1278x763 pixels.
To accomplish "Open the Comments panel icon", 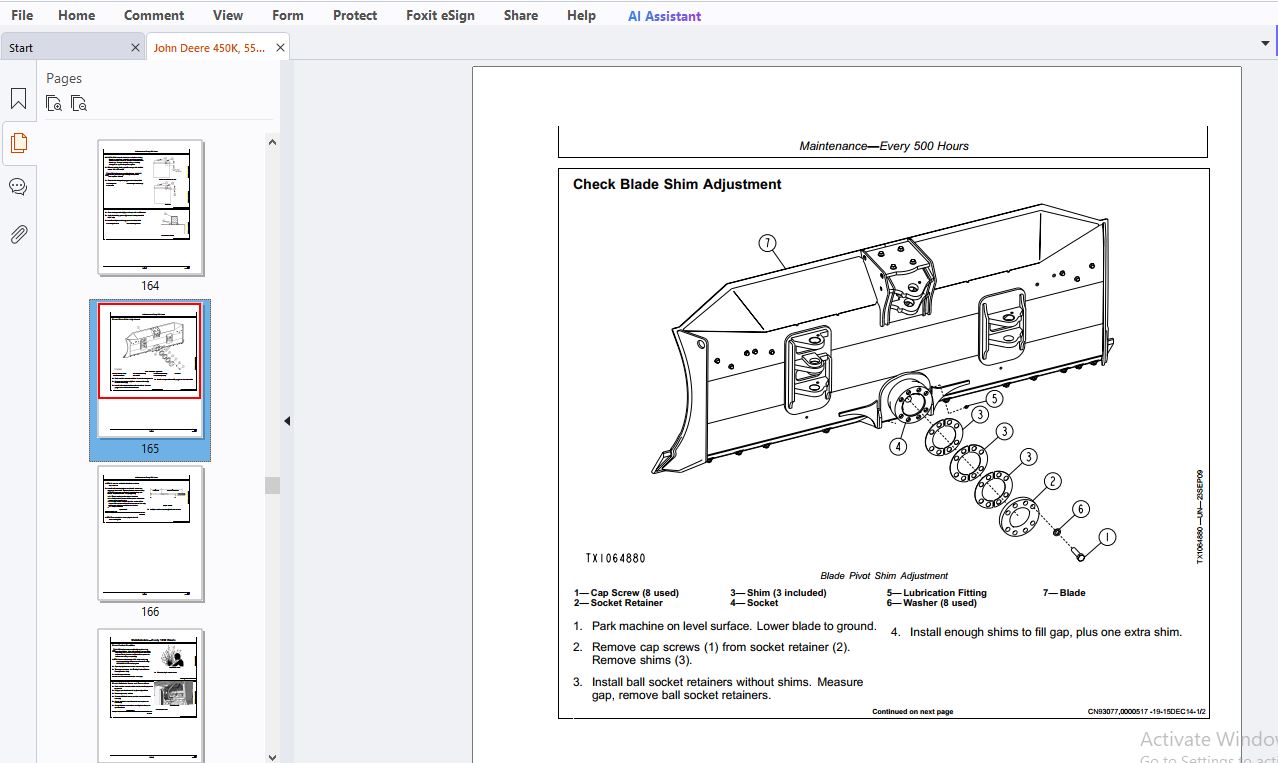I will click(x=18, y=187).
